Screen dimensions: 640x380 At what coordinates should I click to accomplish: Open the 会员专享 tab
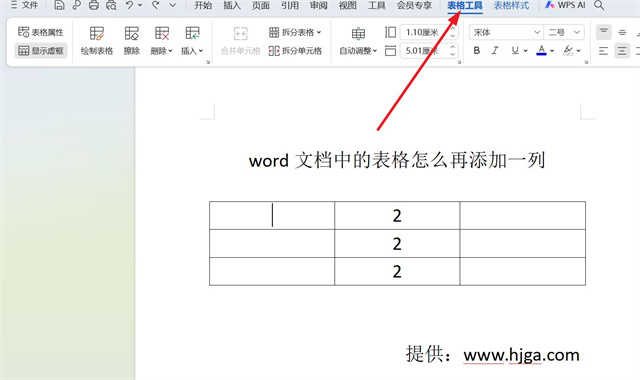tap(414, 6)
